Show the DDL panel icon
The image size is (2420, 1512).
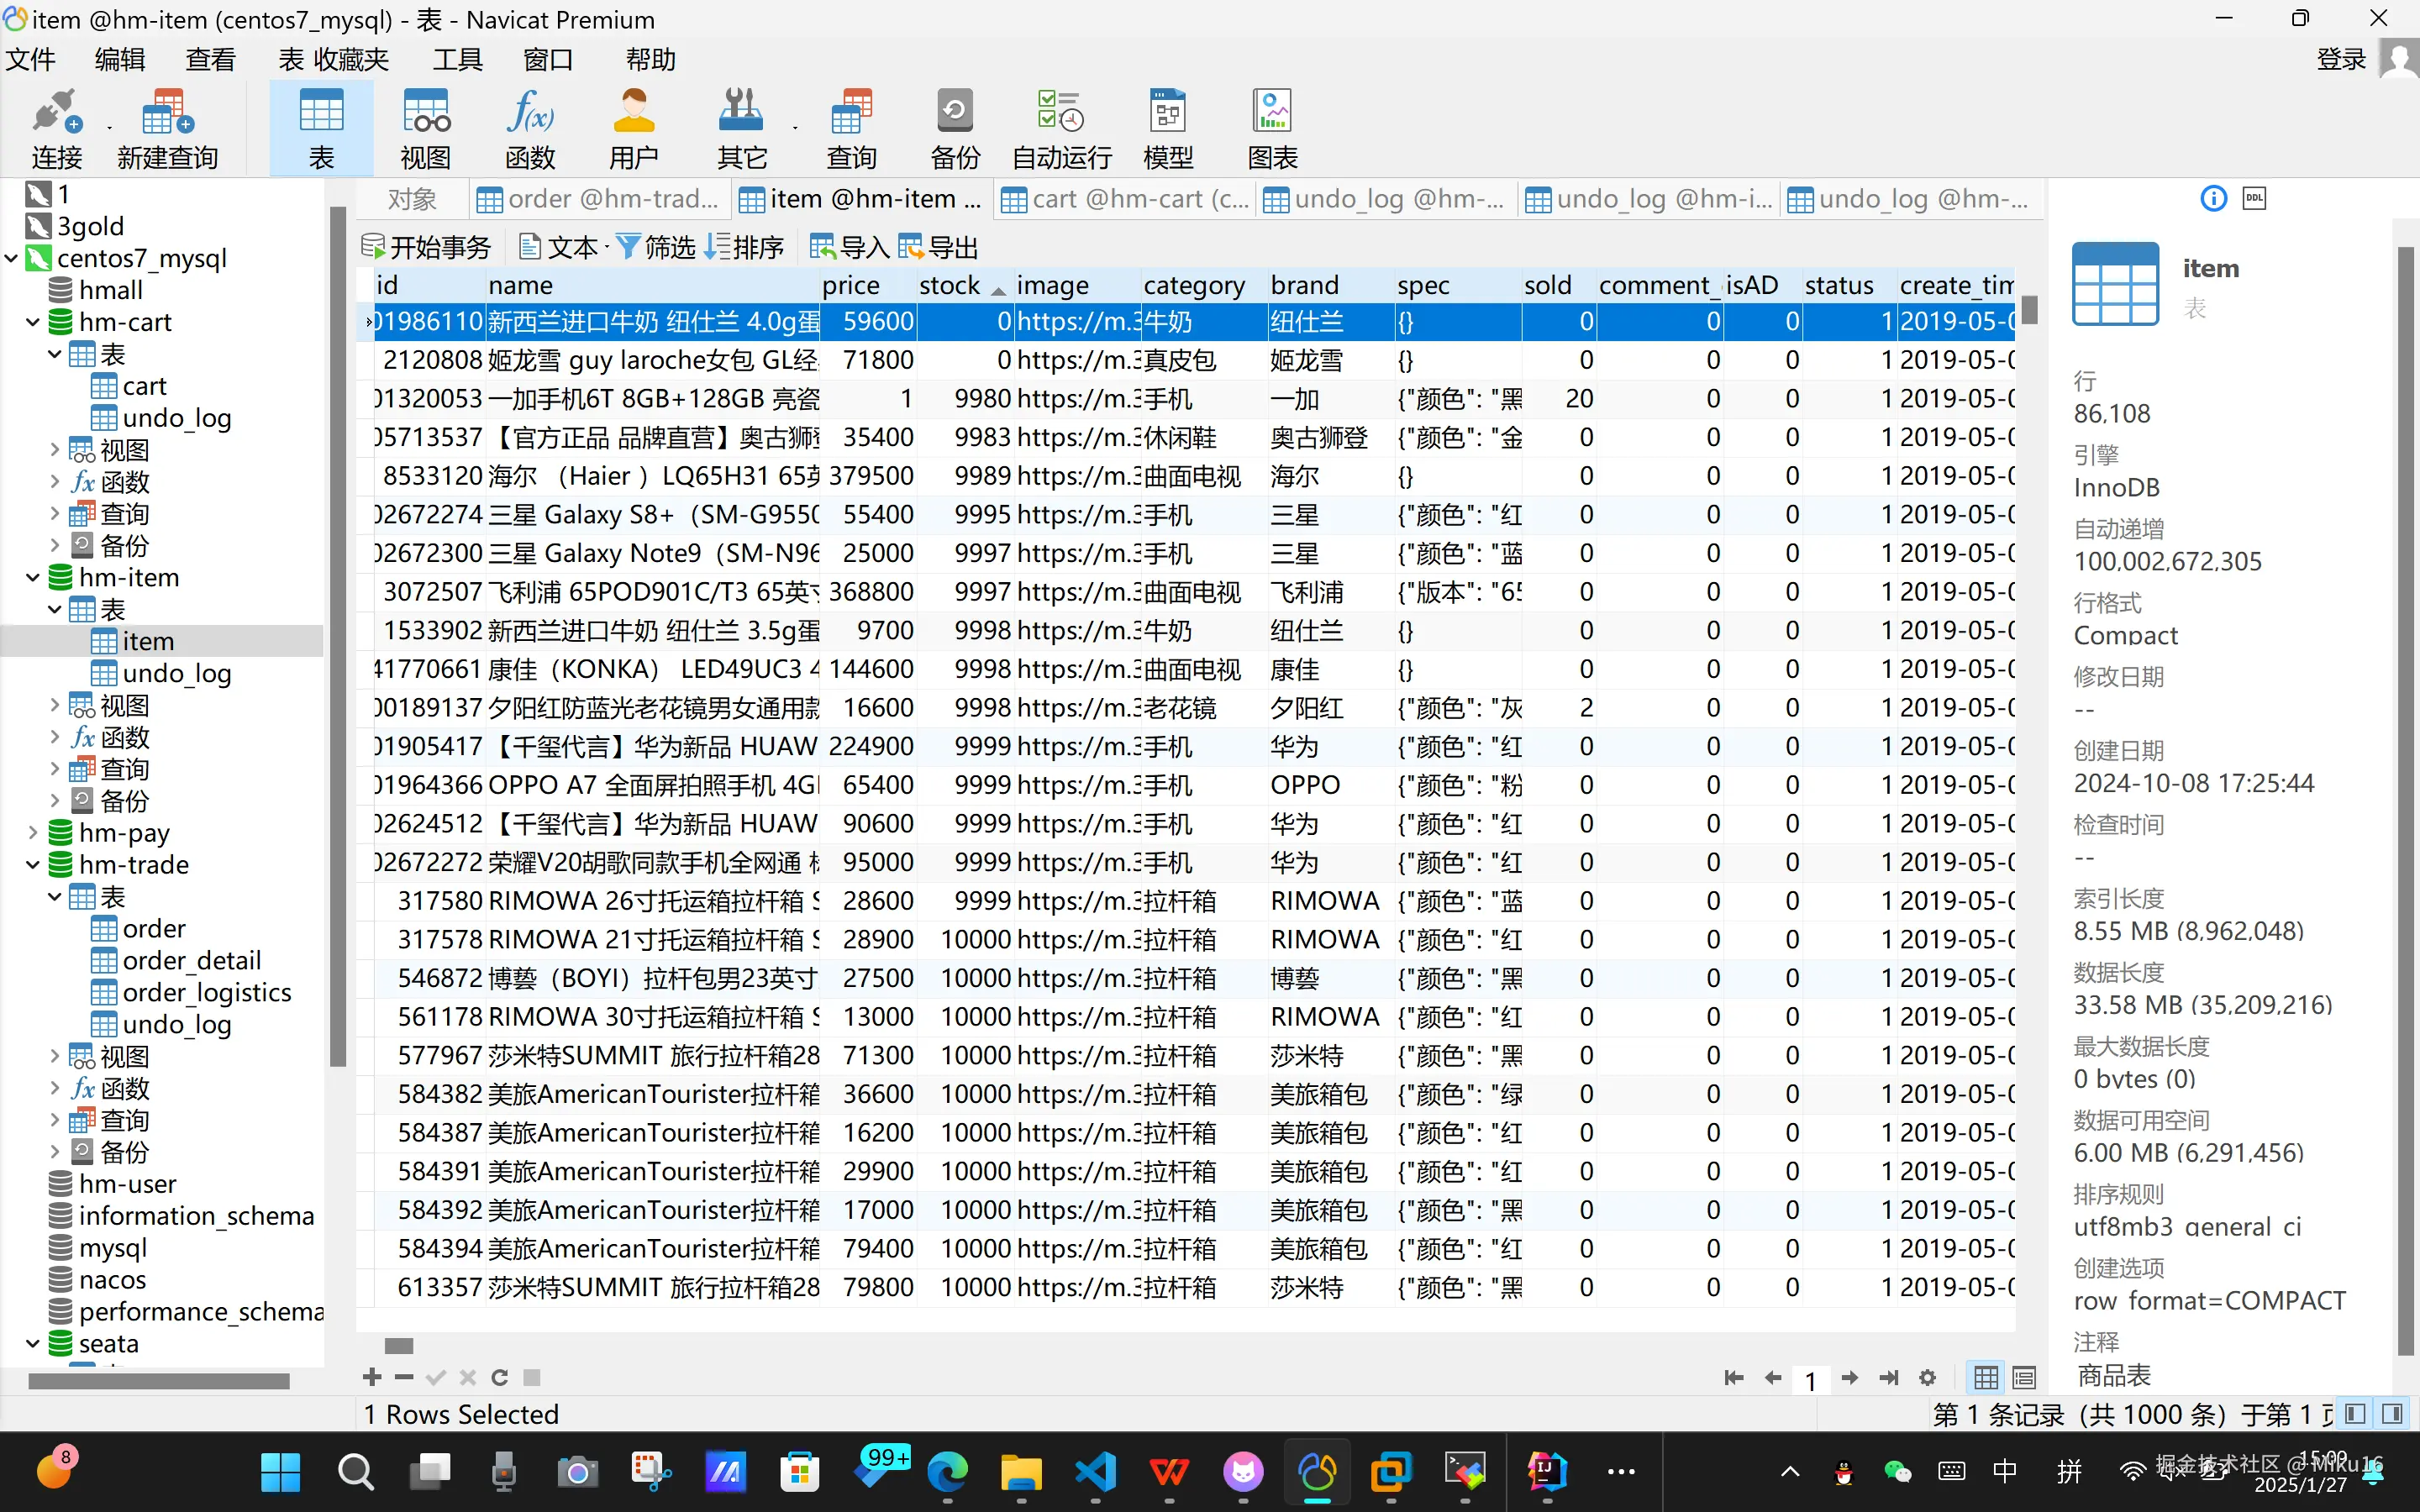tap(2254, 198)
